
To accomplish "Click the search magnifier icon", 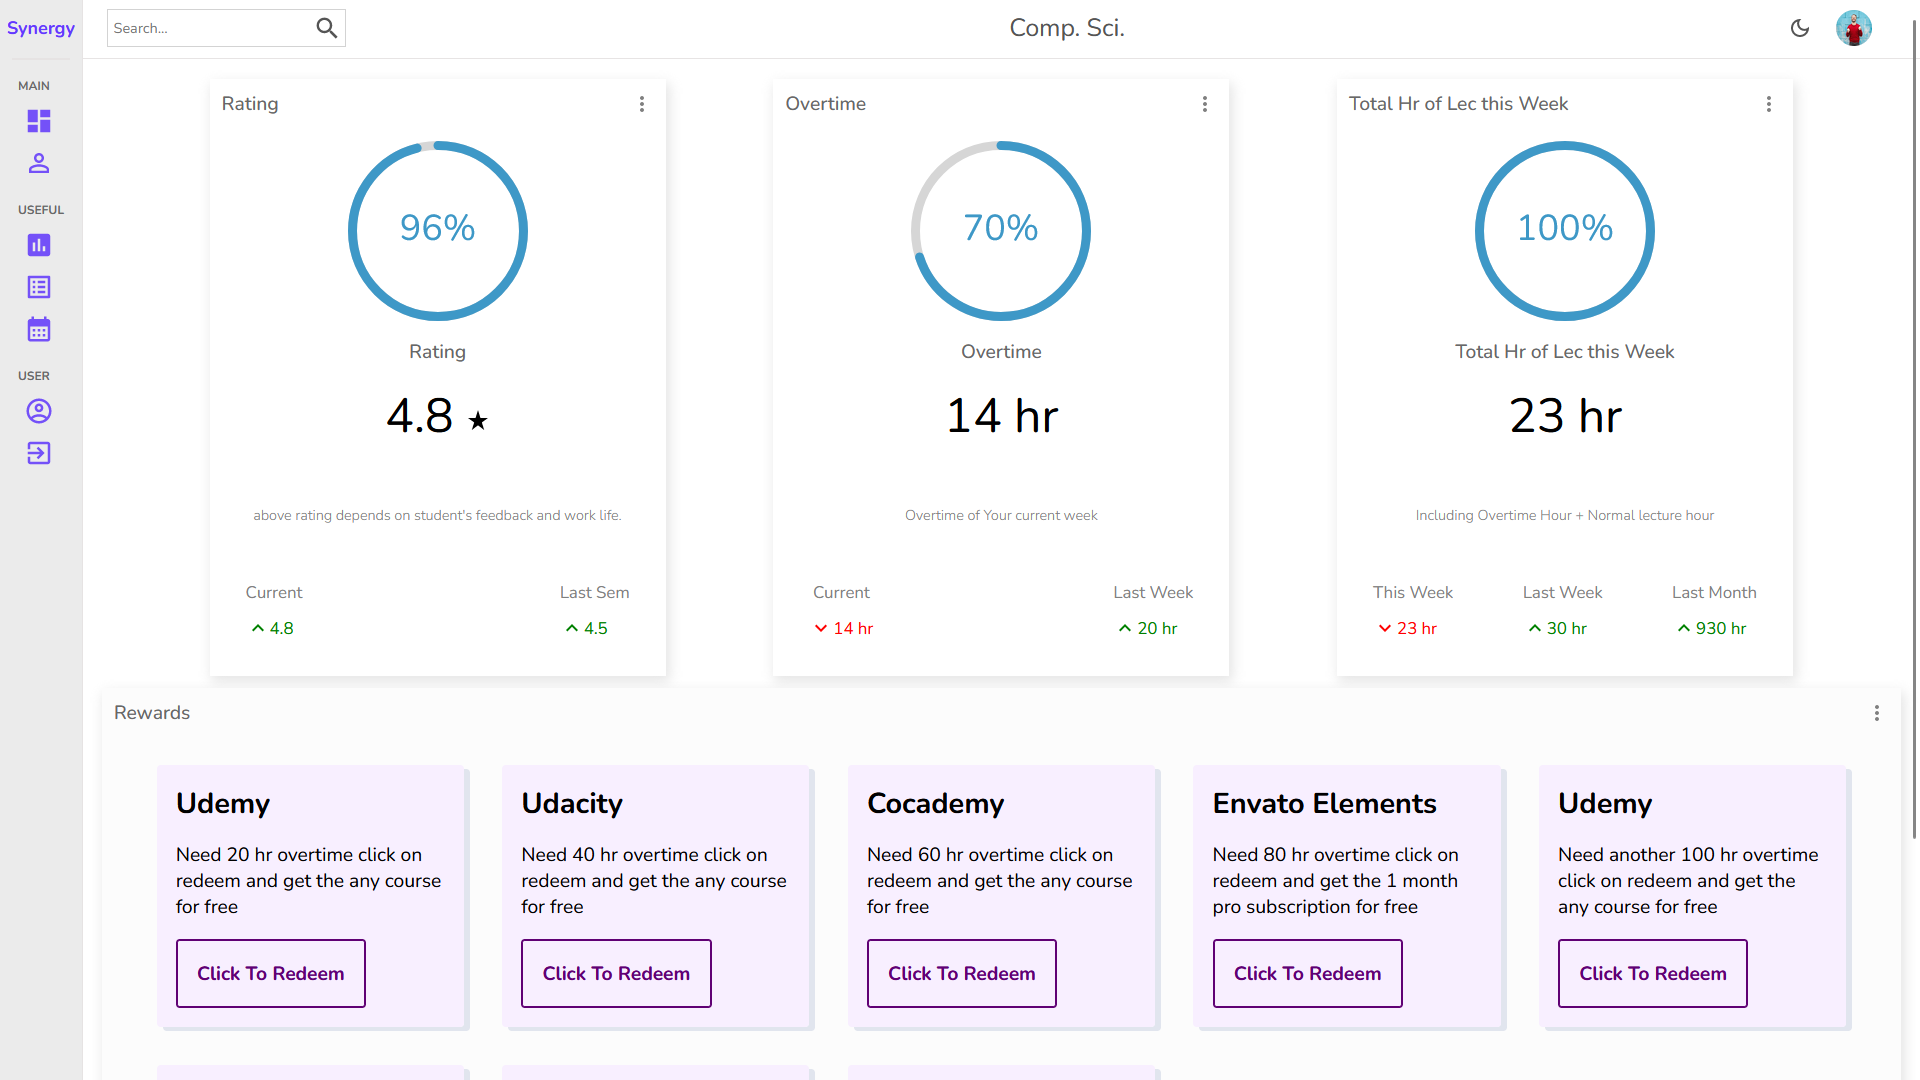I will click(327, 28).
